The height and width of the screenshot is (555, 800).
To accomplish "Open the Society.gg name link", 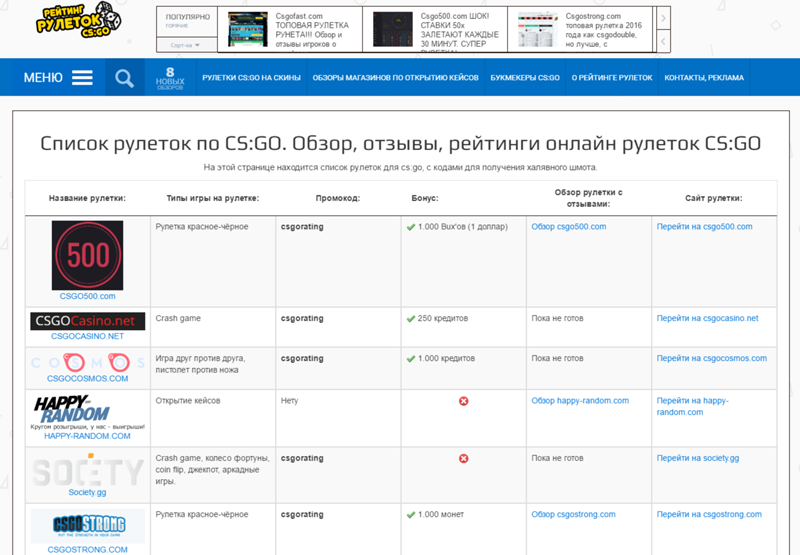I will pyautogui.click(x=87, y=493).
